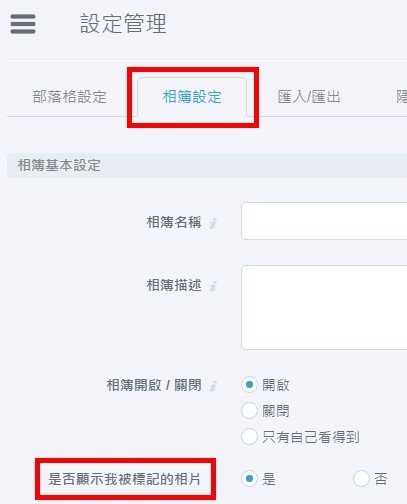Focus the 相簿名稱 text field

click(324, 221)
